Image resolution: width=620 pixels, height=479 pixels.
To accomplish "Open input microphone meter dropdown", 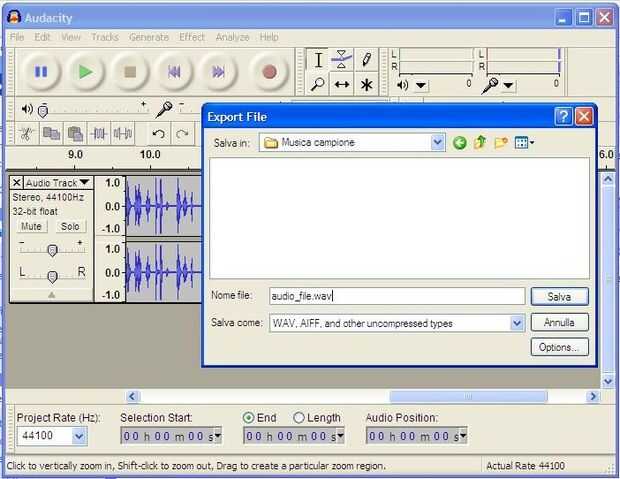I will [508, 85].
